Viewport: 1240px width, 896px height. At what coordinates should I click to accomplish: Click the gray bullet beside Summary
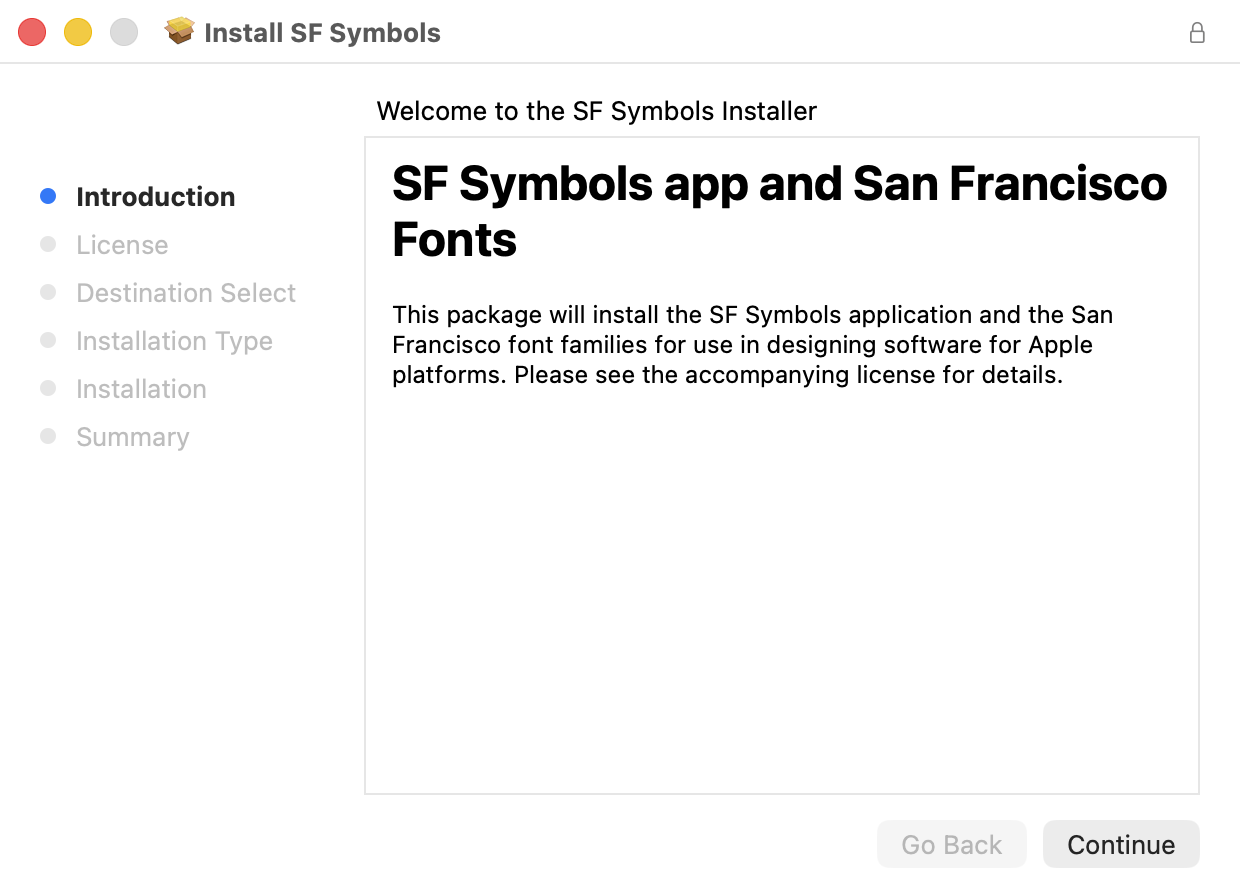(48, 436)
